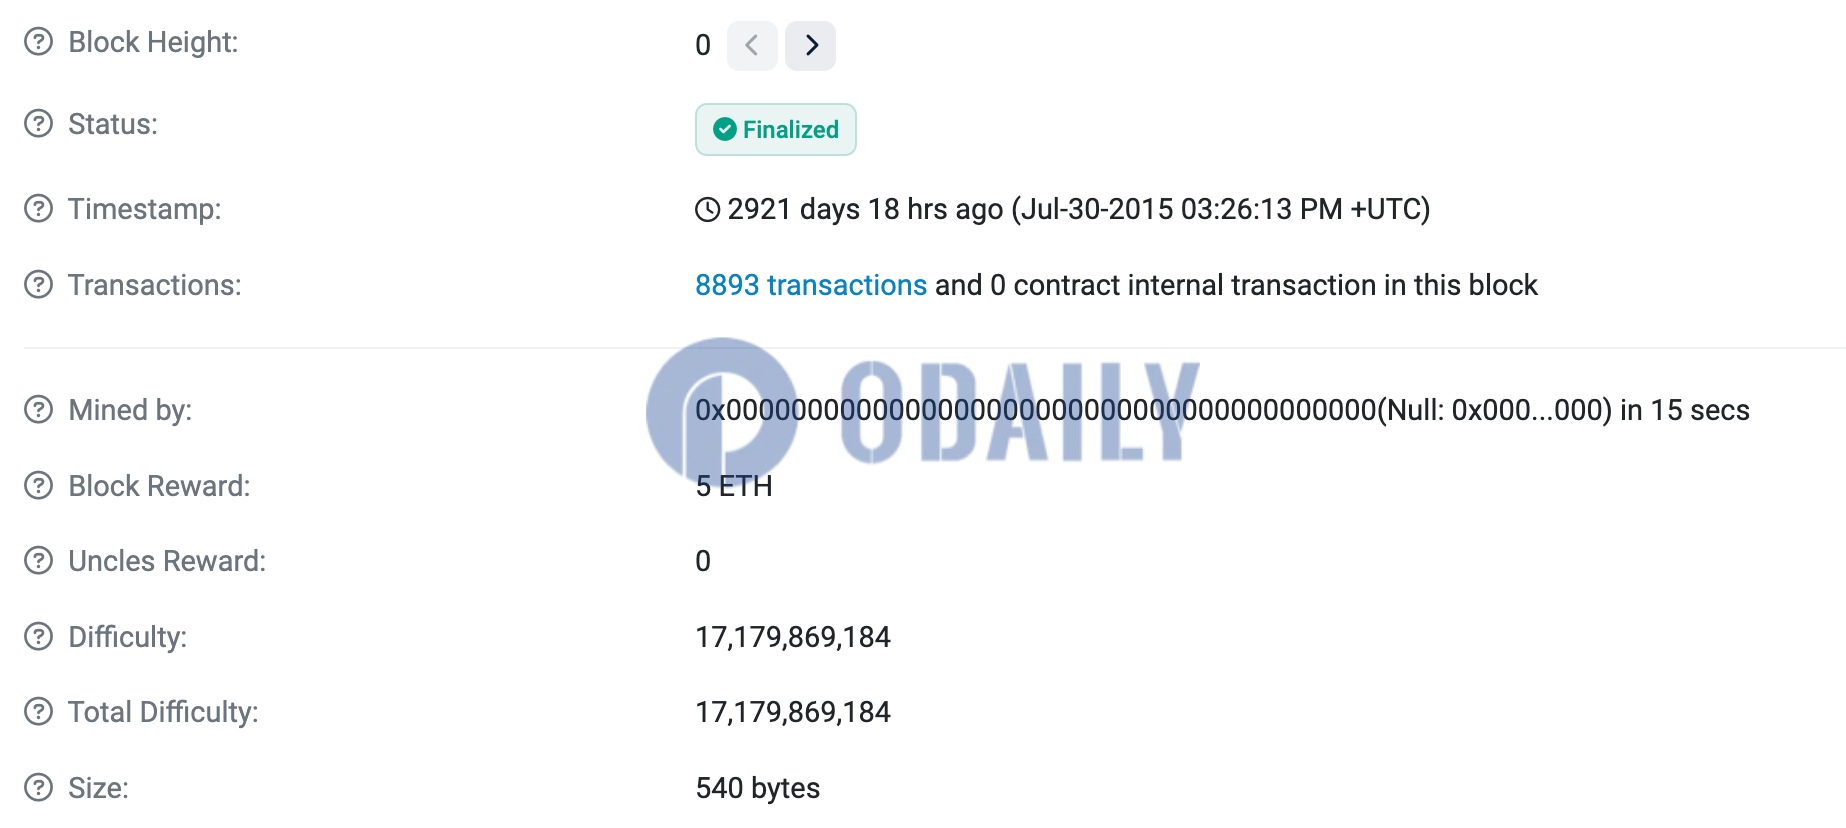This screenshot has width=1846, height=828.
Task: Click help icon beside Block Reward
Action: coord(38,486)
